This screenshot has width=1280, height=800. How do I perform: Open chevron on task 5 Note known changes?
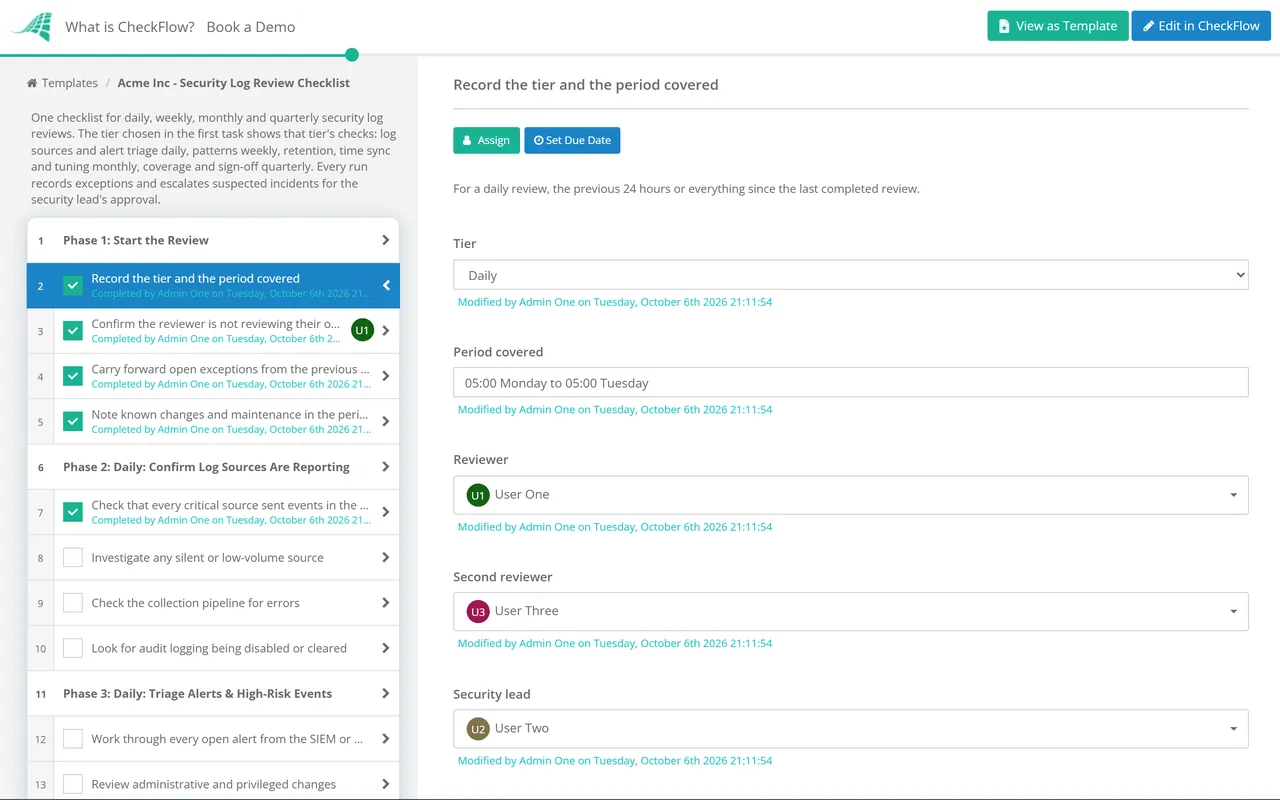(x=386, y=421)
